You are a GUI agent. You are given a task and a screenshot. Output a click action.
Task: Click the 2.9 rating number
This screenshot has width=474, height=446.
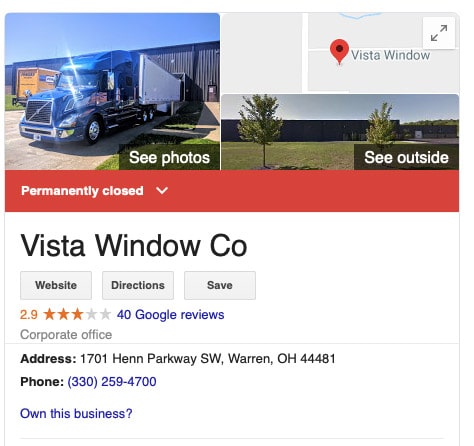pos(29,315)
